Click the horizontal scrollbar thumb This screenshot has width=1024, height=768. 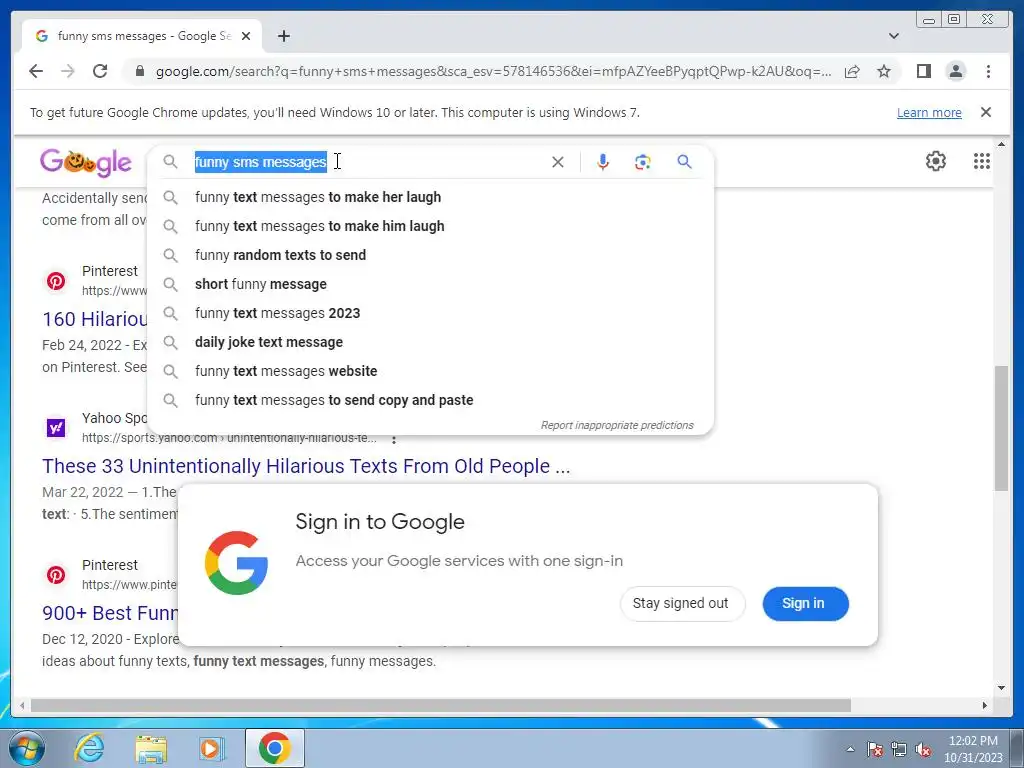point(441,705)
